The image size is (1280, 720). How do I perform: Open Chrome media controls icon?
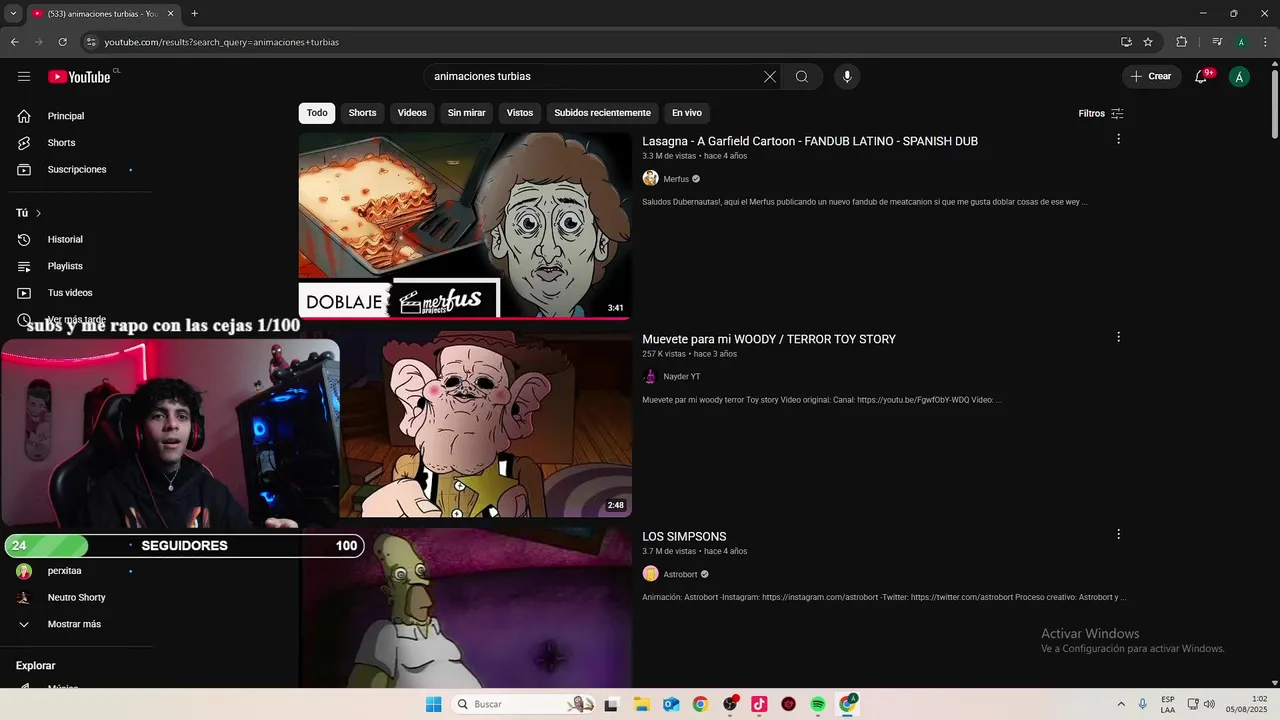[1217, 42]
